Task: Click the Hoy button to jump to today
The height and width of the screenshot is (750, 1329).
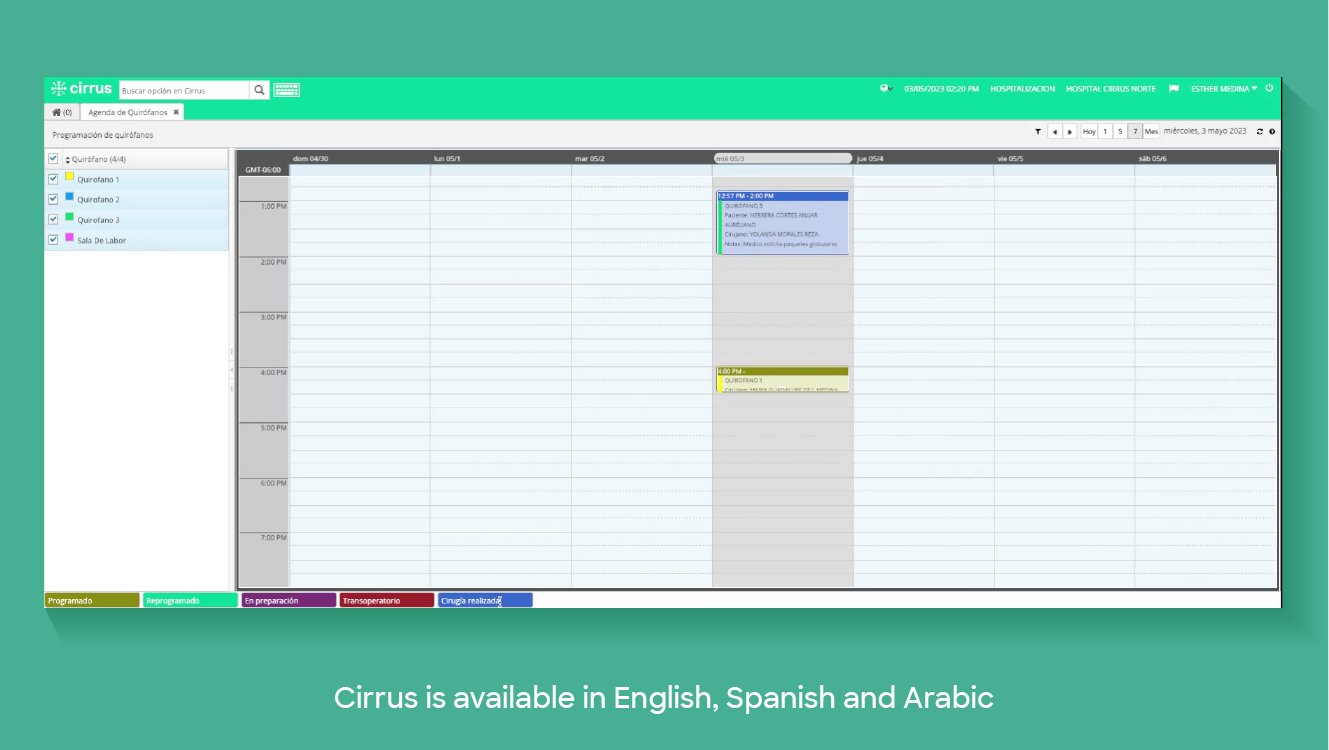Action: coord(1088,131)
